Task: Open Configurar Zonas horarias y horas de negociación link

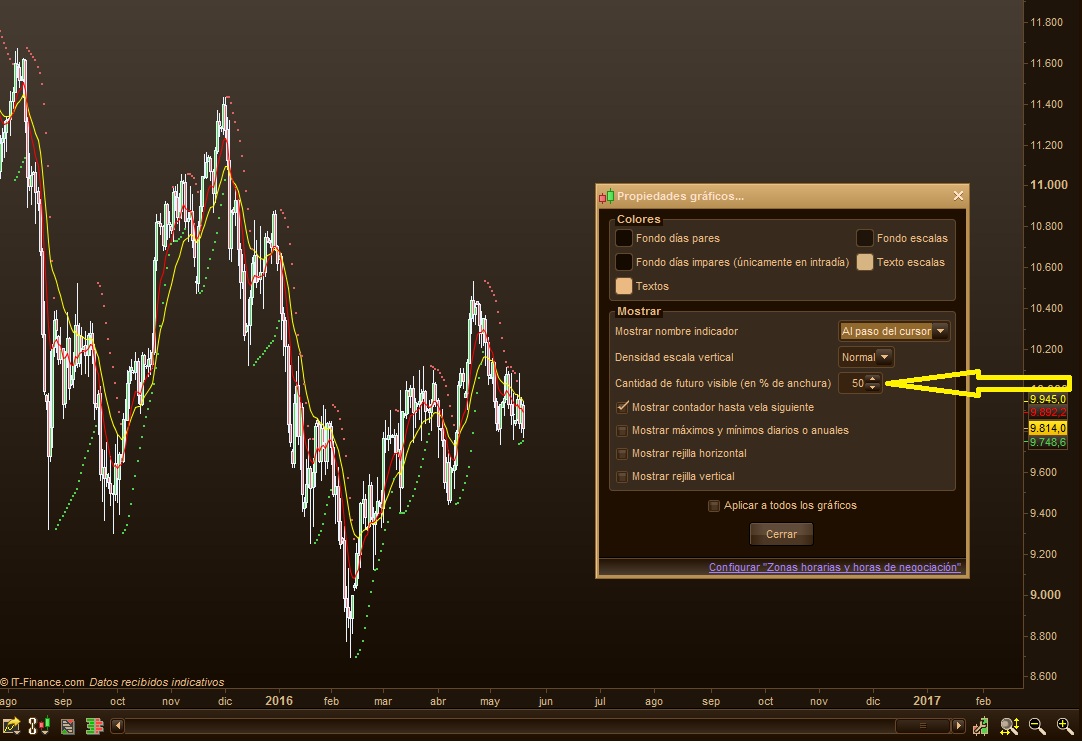Action: (834, 567)
